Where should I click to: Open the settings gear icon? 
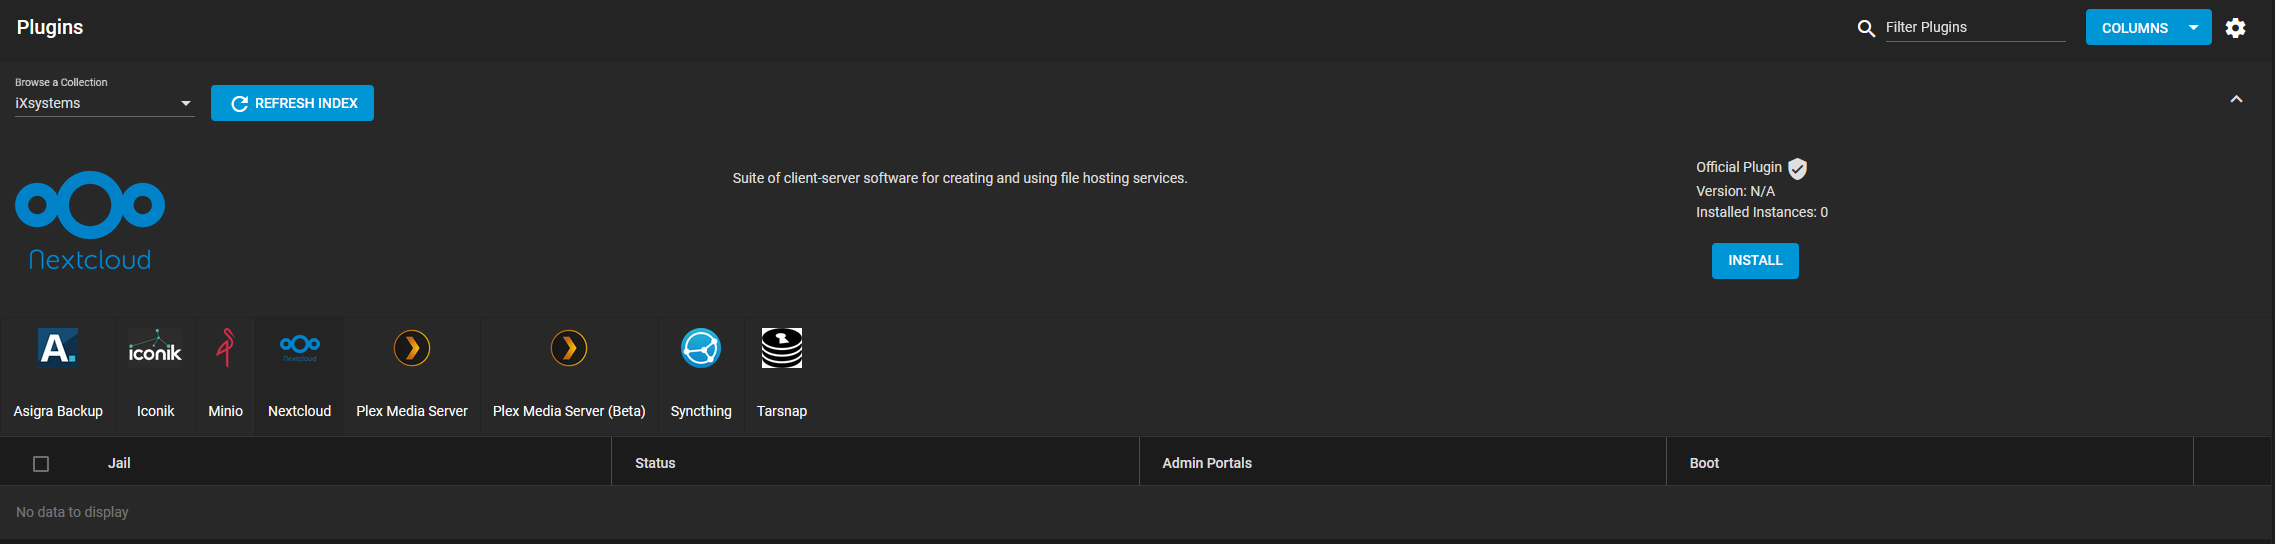click(x=2235, y=28)
